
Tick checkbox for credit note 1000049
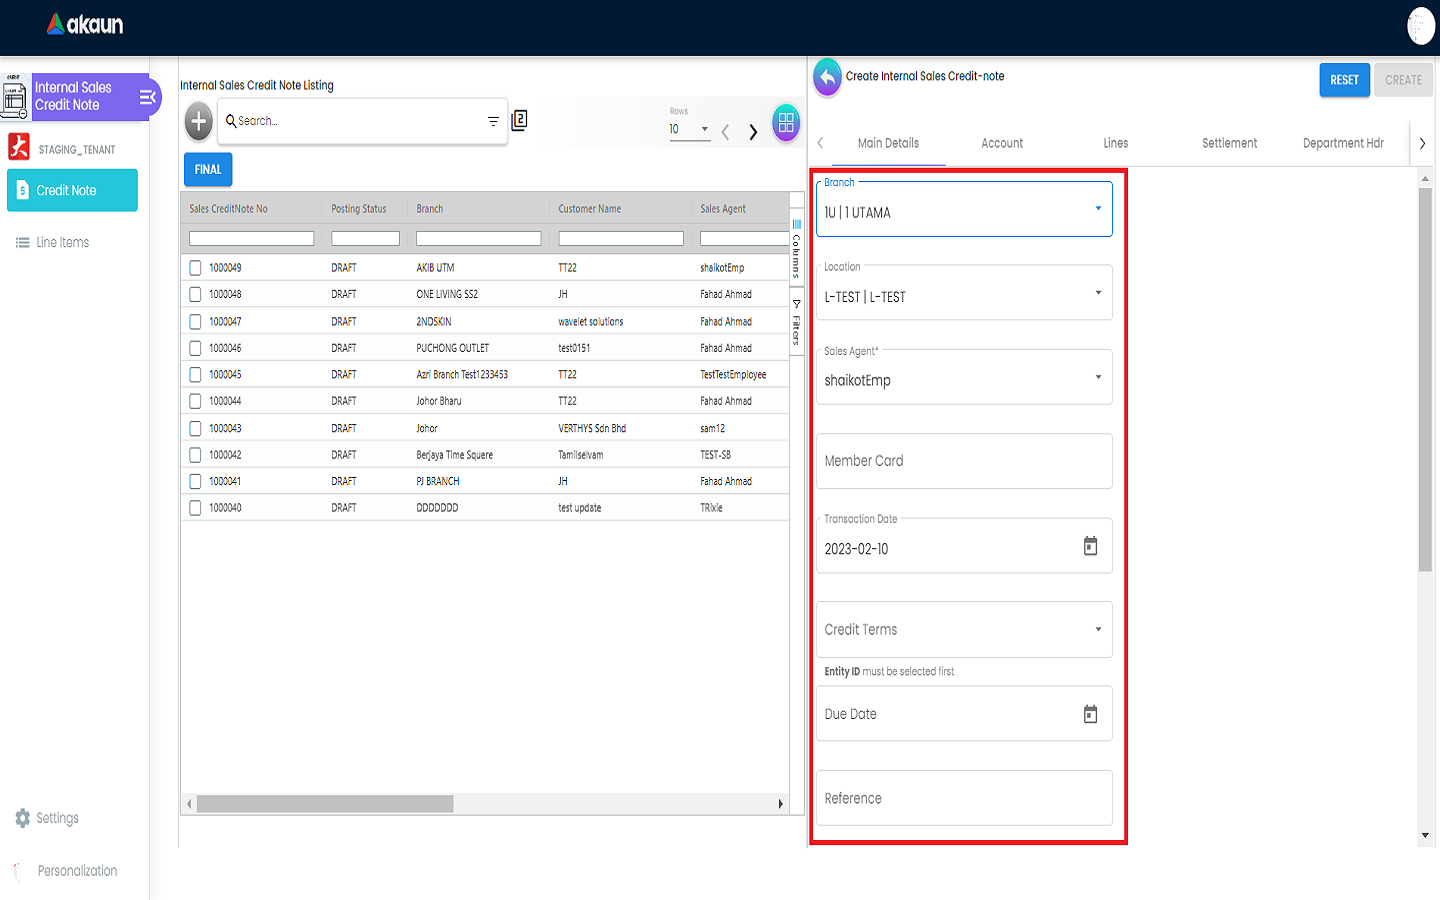point(195,268)
